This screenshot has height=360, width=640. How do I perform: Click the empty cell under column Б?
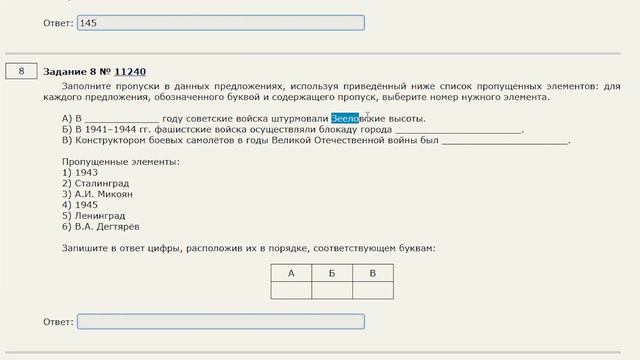pos(332,290)
